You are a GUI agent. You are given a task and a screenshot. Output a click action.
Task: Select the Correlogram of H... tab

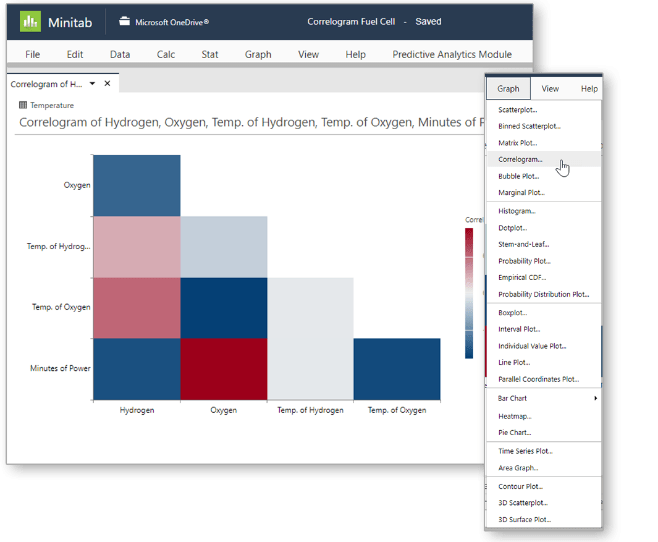46,84
